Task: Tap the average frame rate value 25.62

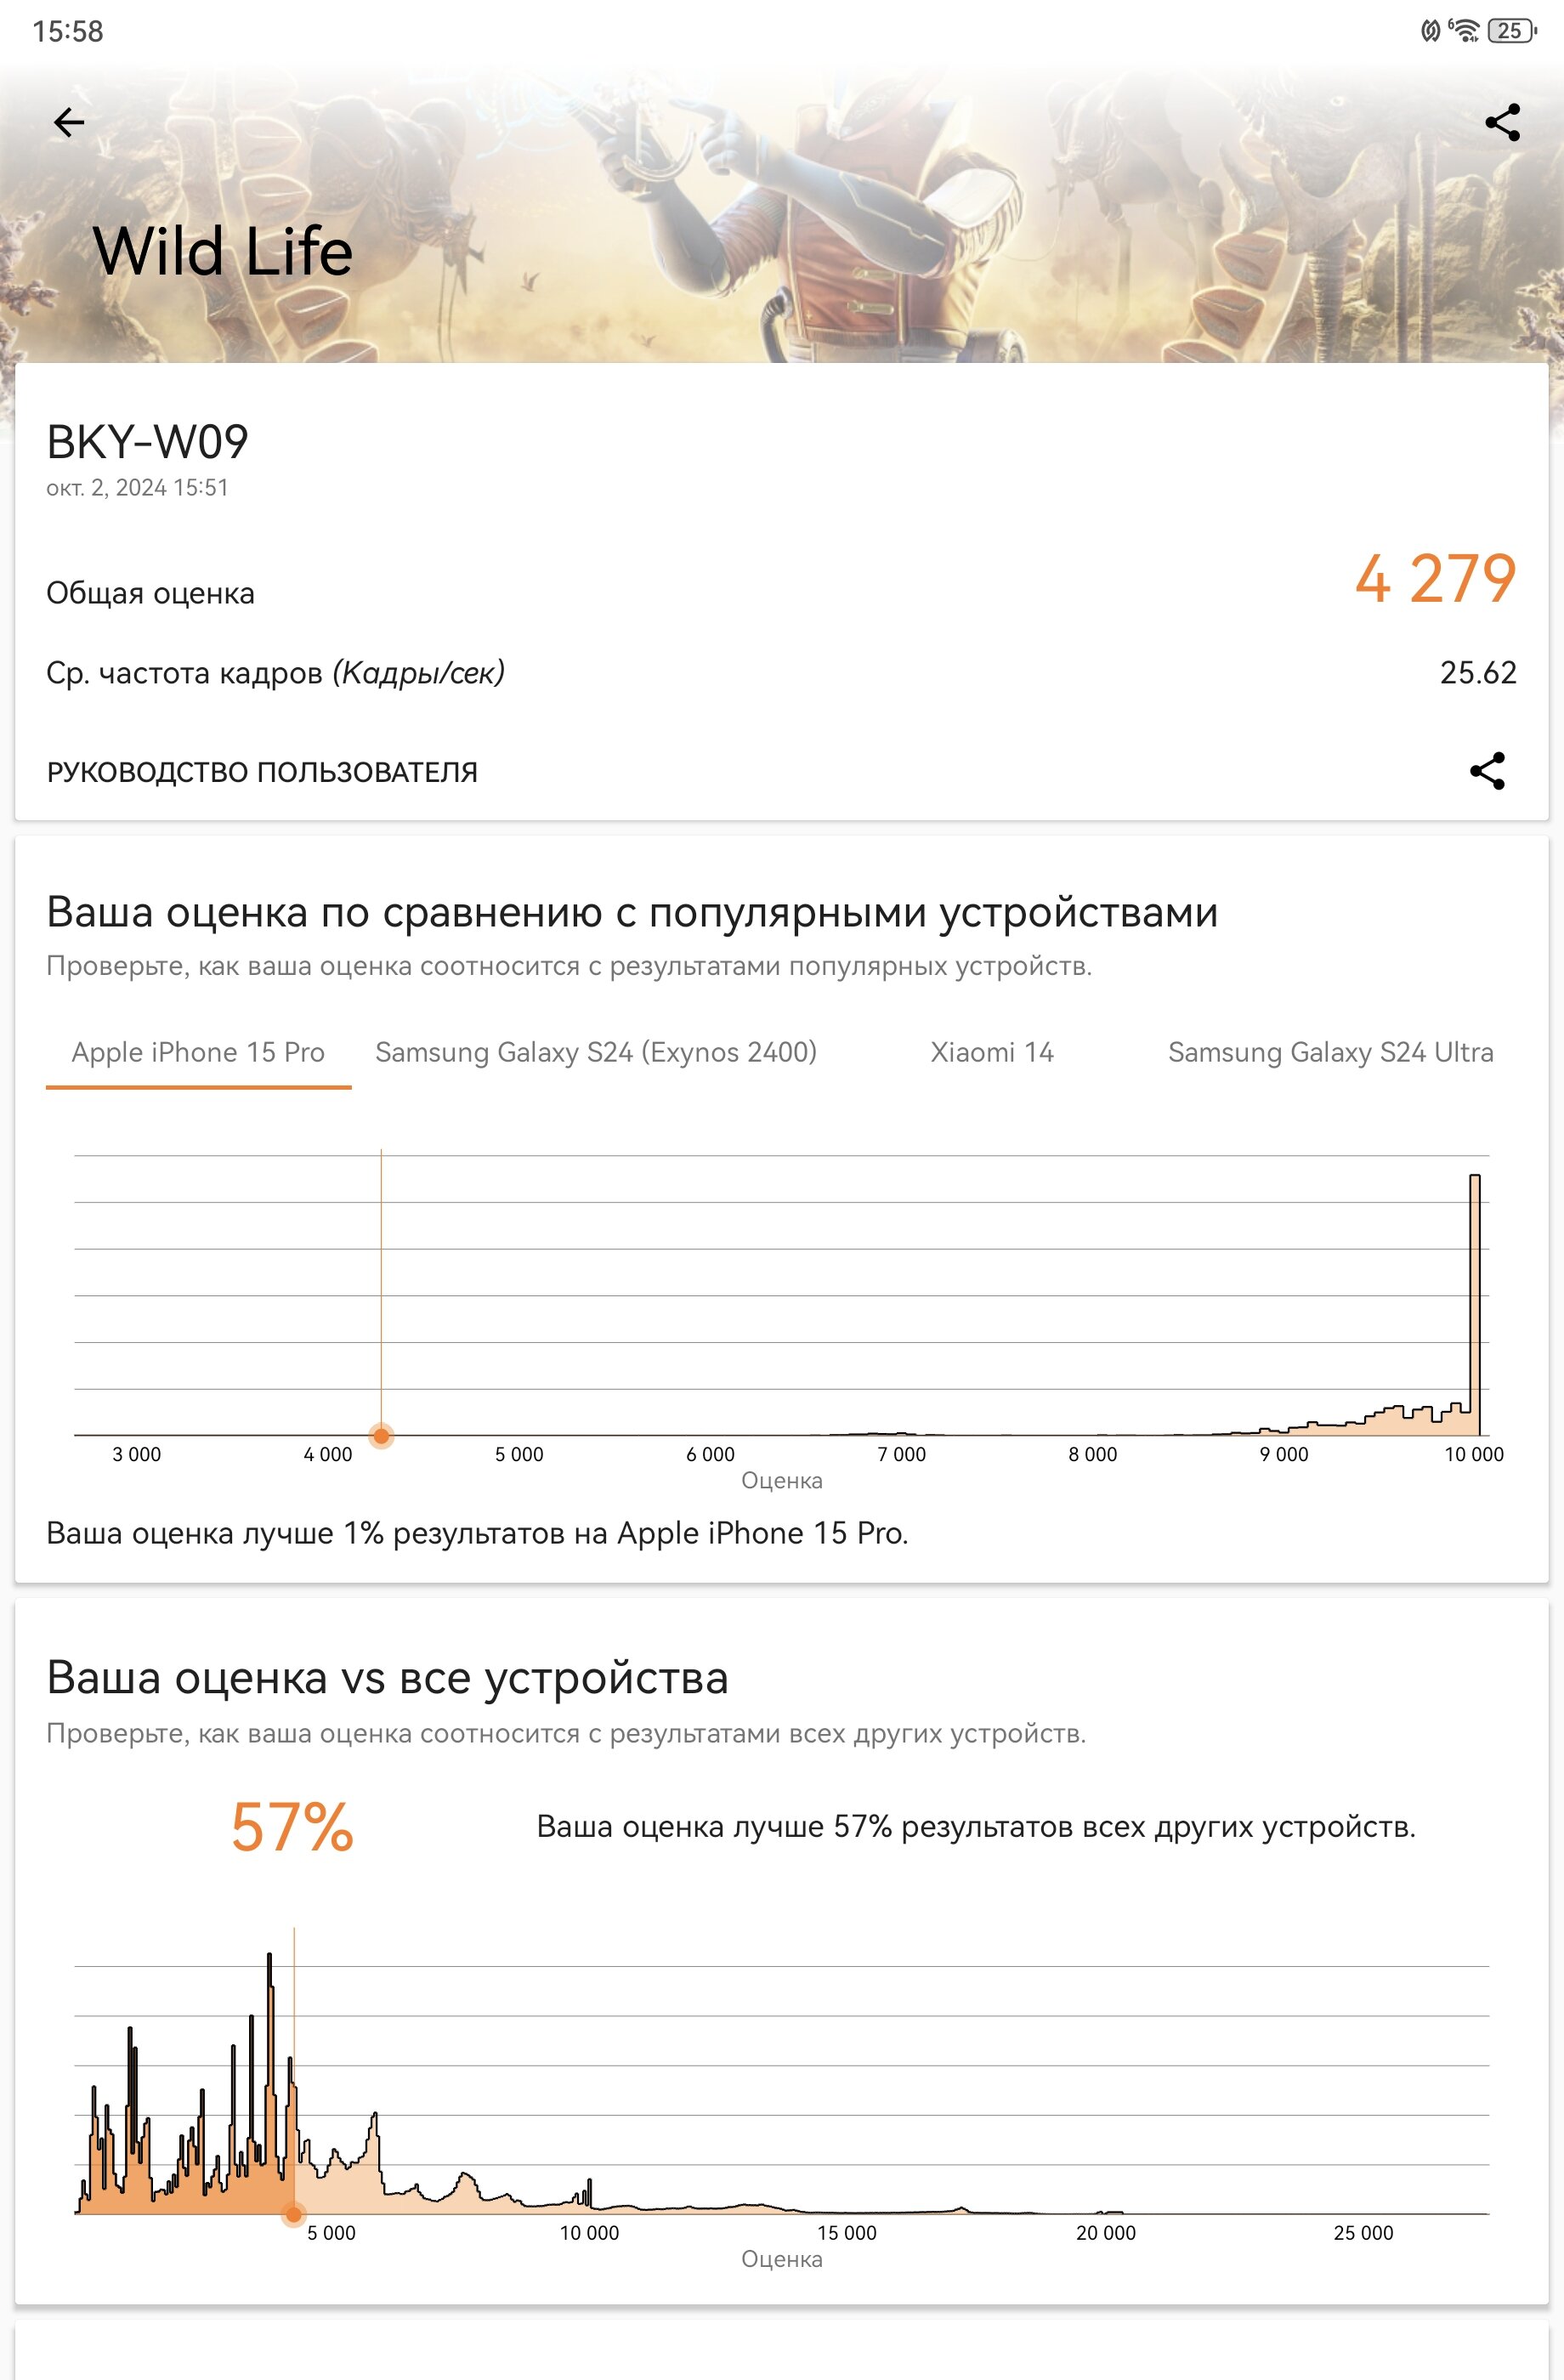Action: [x=1478, y=673]
